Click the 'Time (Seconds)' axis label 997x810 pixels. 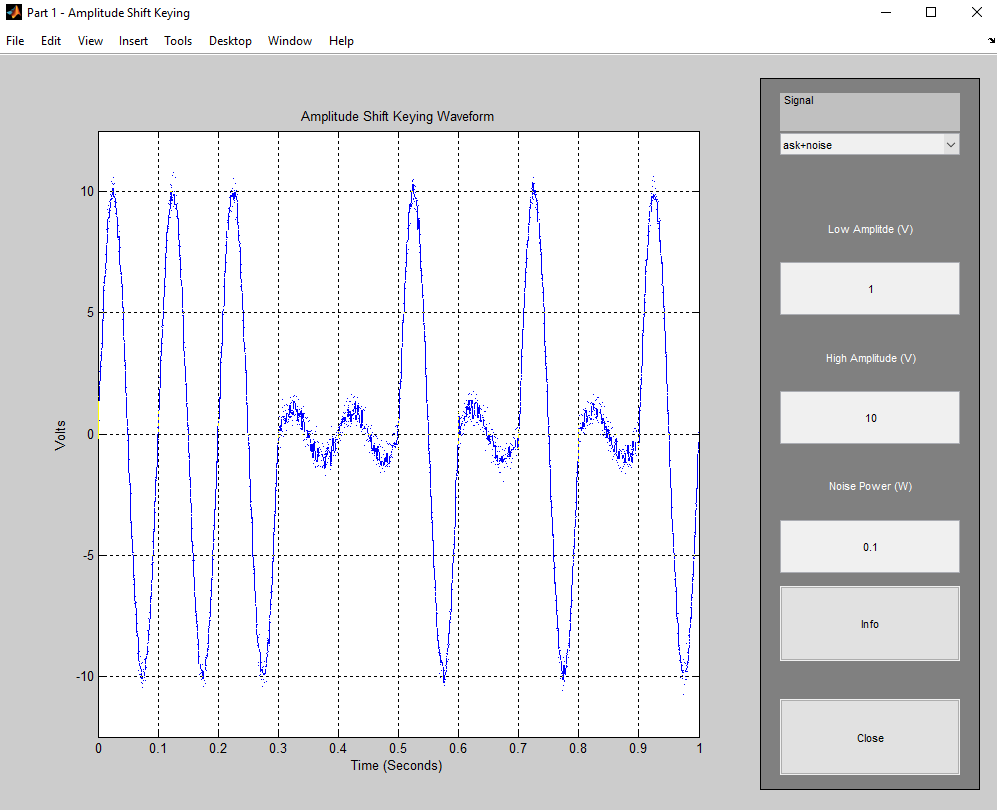(396, 765)
